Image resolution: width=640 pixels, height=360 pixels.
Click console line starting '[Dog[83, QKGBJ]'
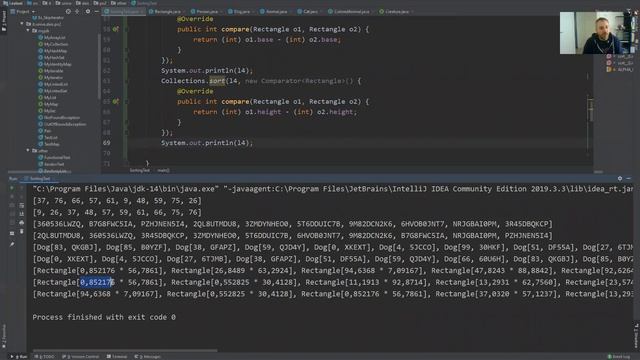(x=333, y=247)
